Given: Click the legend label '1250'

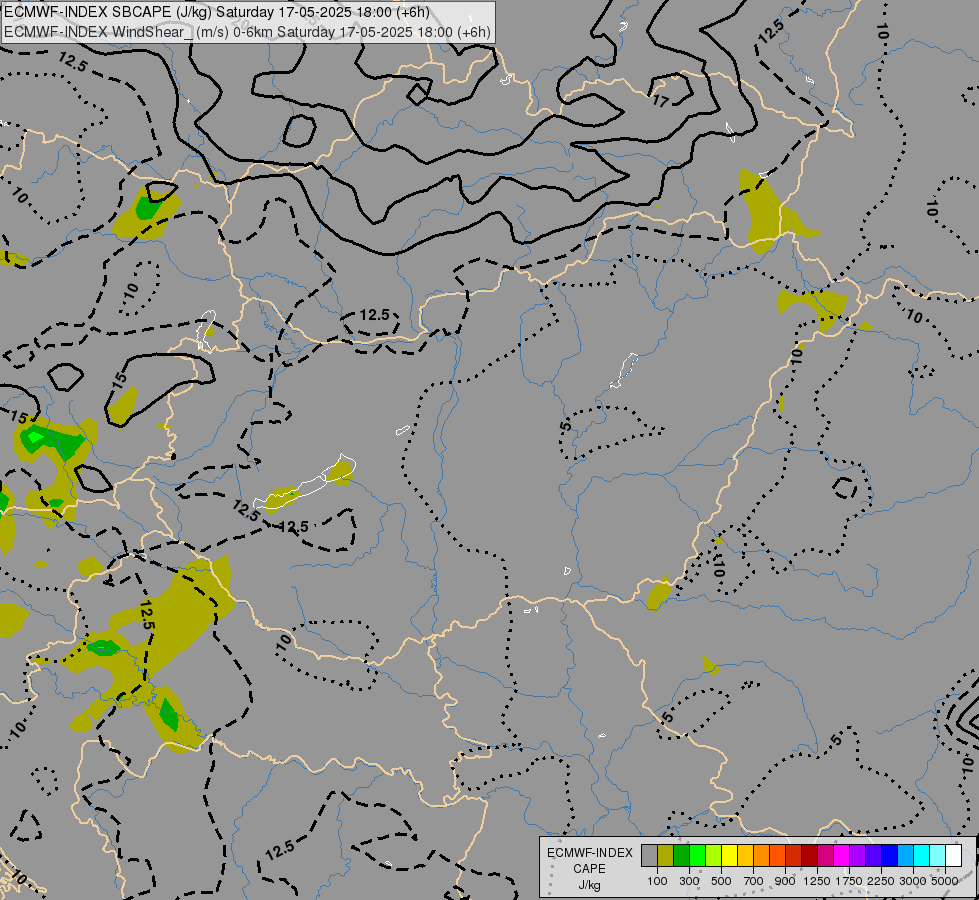Looking at the screenshot, I should tap(817, 881).
